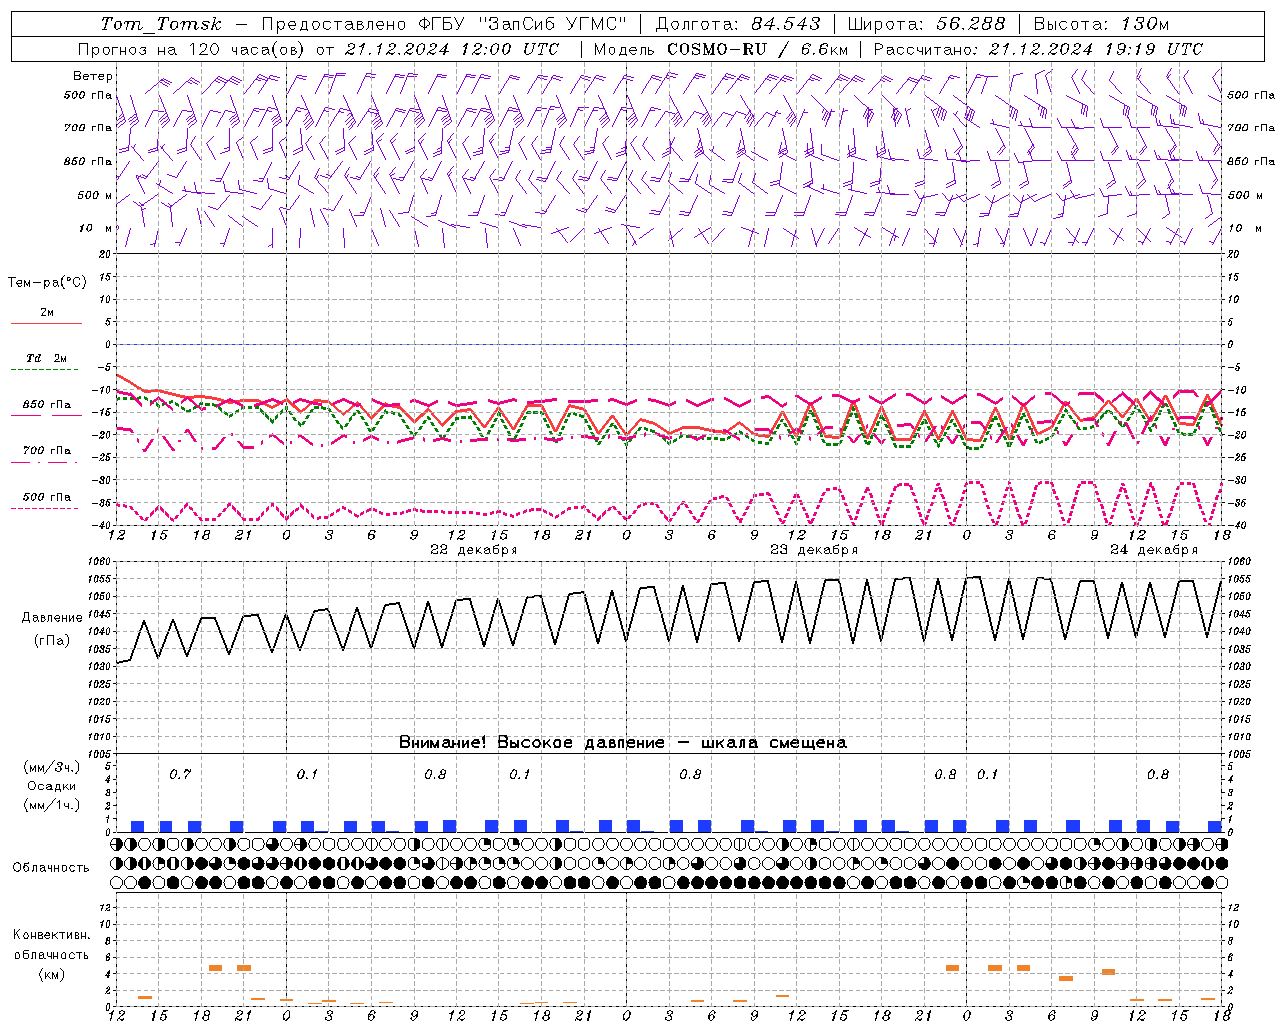Viewport: 1280px width, 1024px height.
Task: Click the 'Осадки' precipitation panel label
Action: (51, 786)
